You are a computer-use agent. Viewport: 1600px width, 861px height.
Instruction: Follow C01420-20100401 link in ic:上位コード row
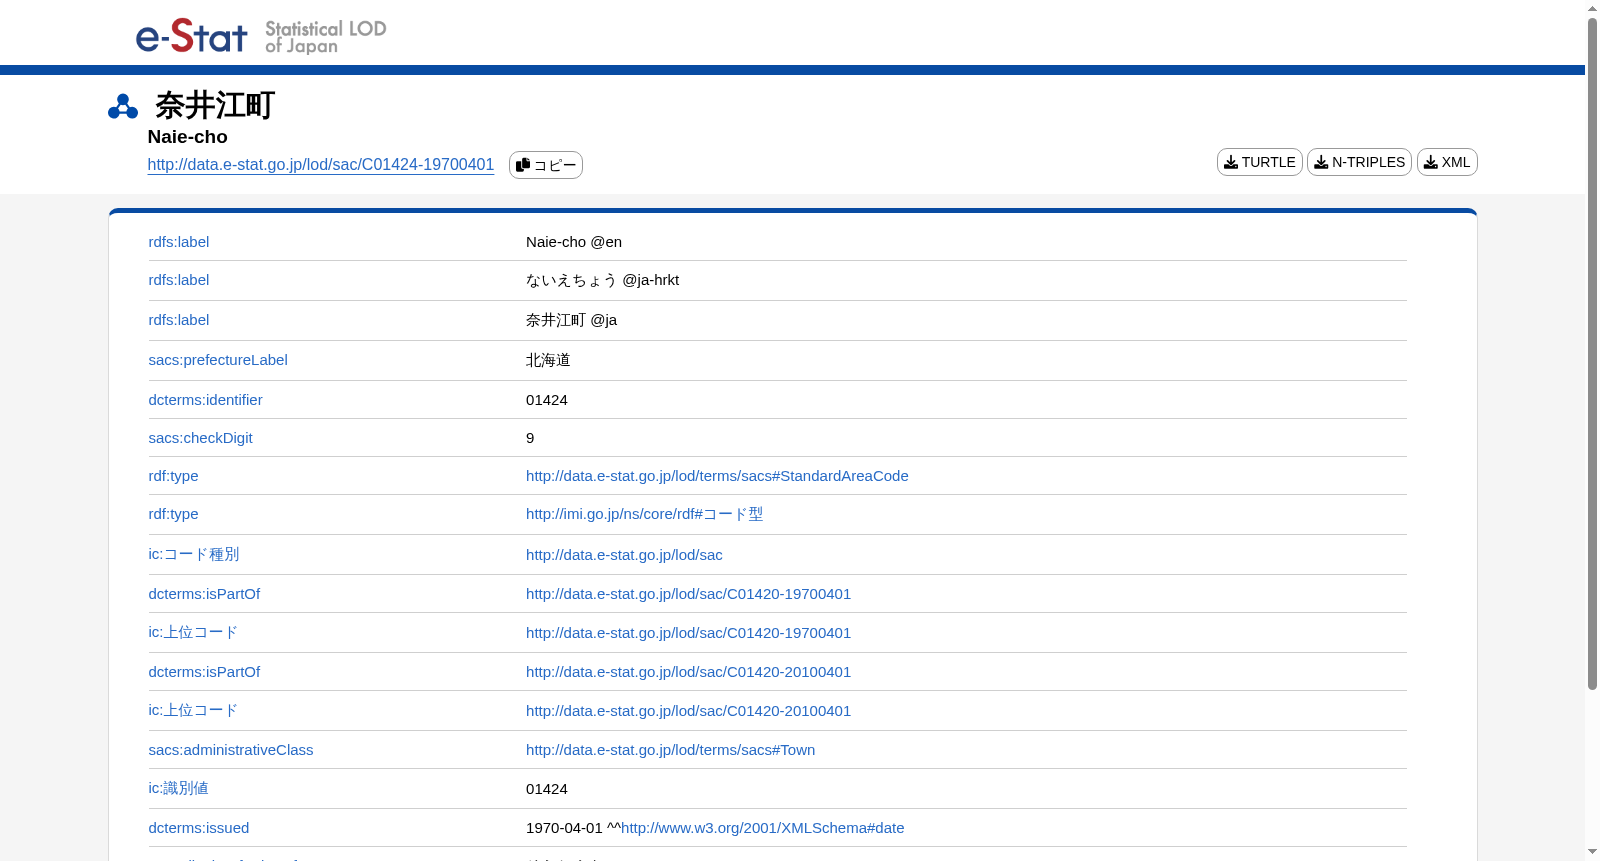688,711
